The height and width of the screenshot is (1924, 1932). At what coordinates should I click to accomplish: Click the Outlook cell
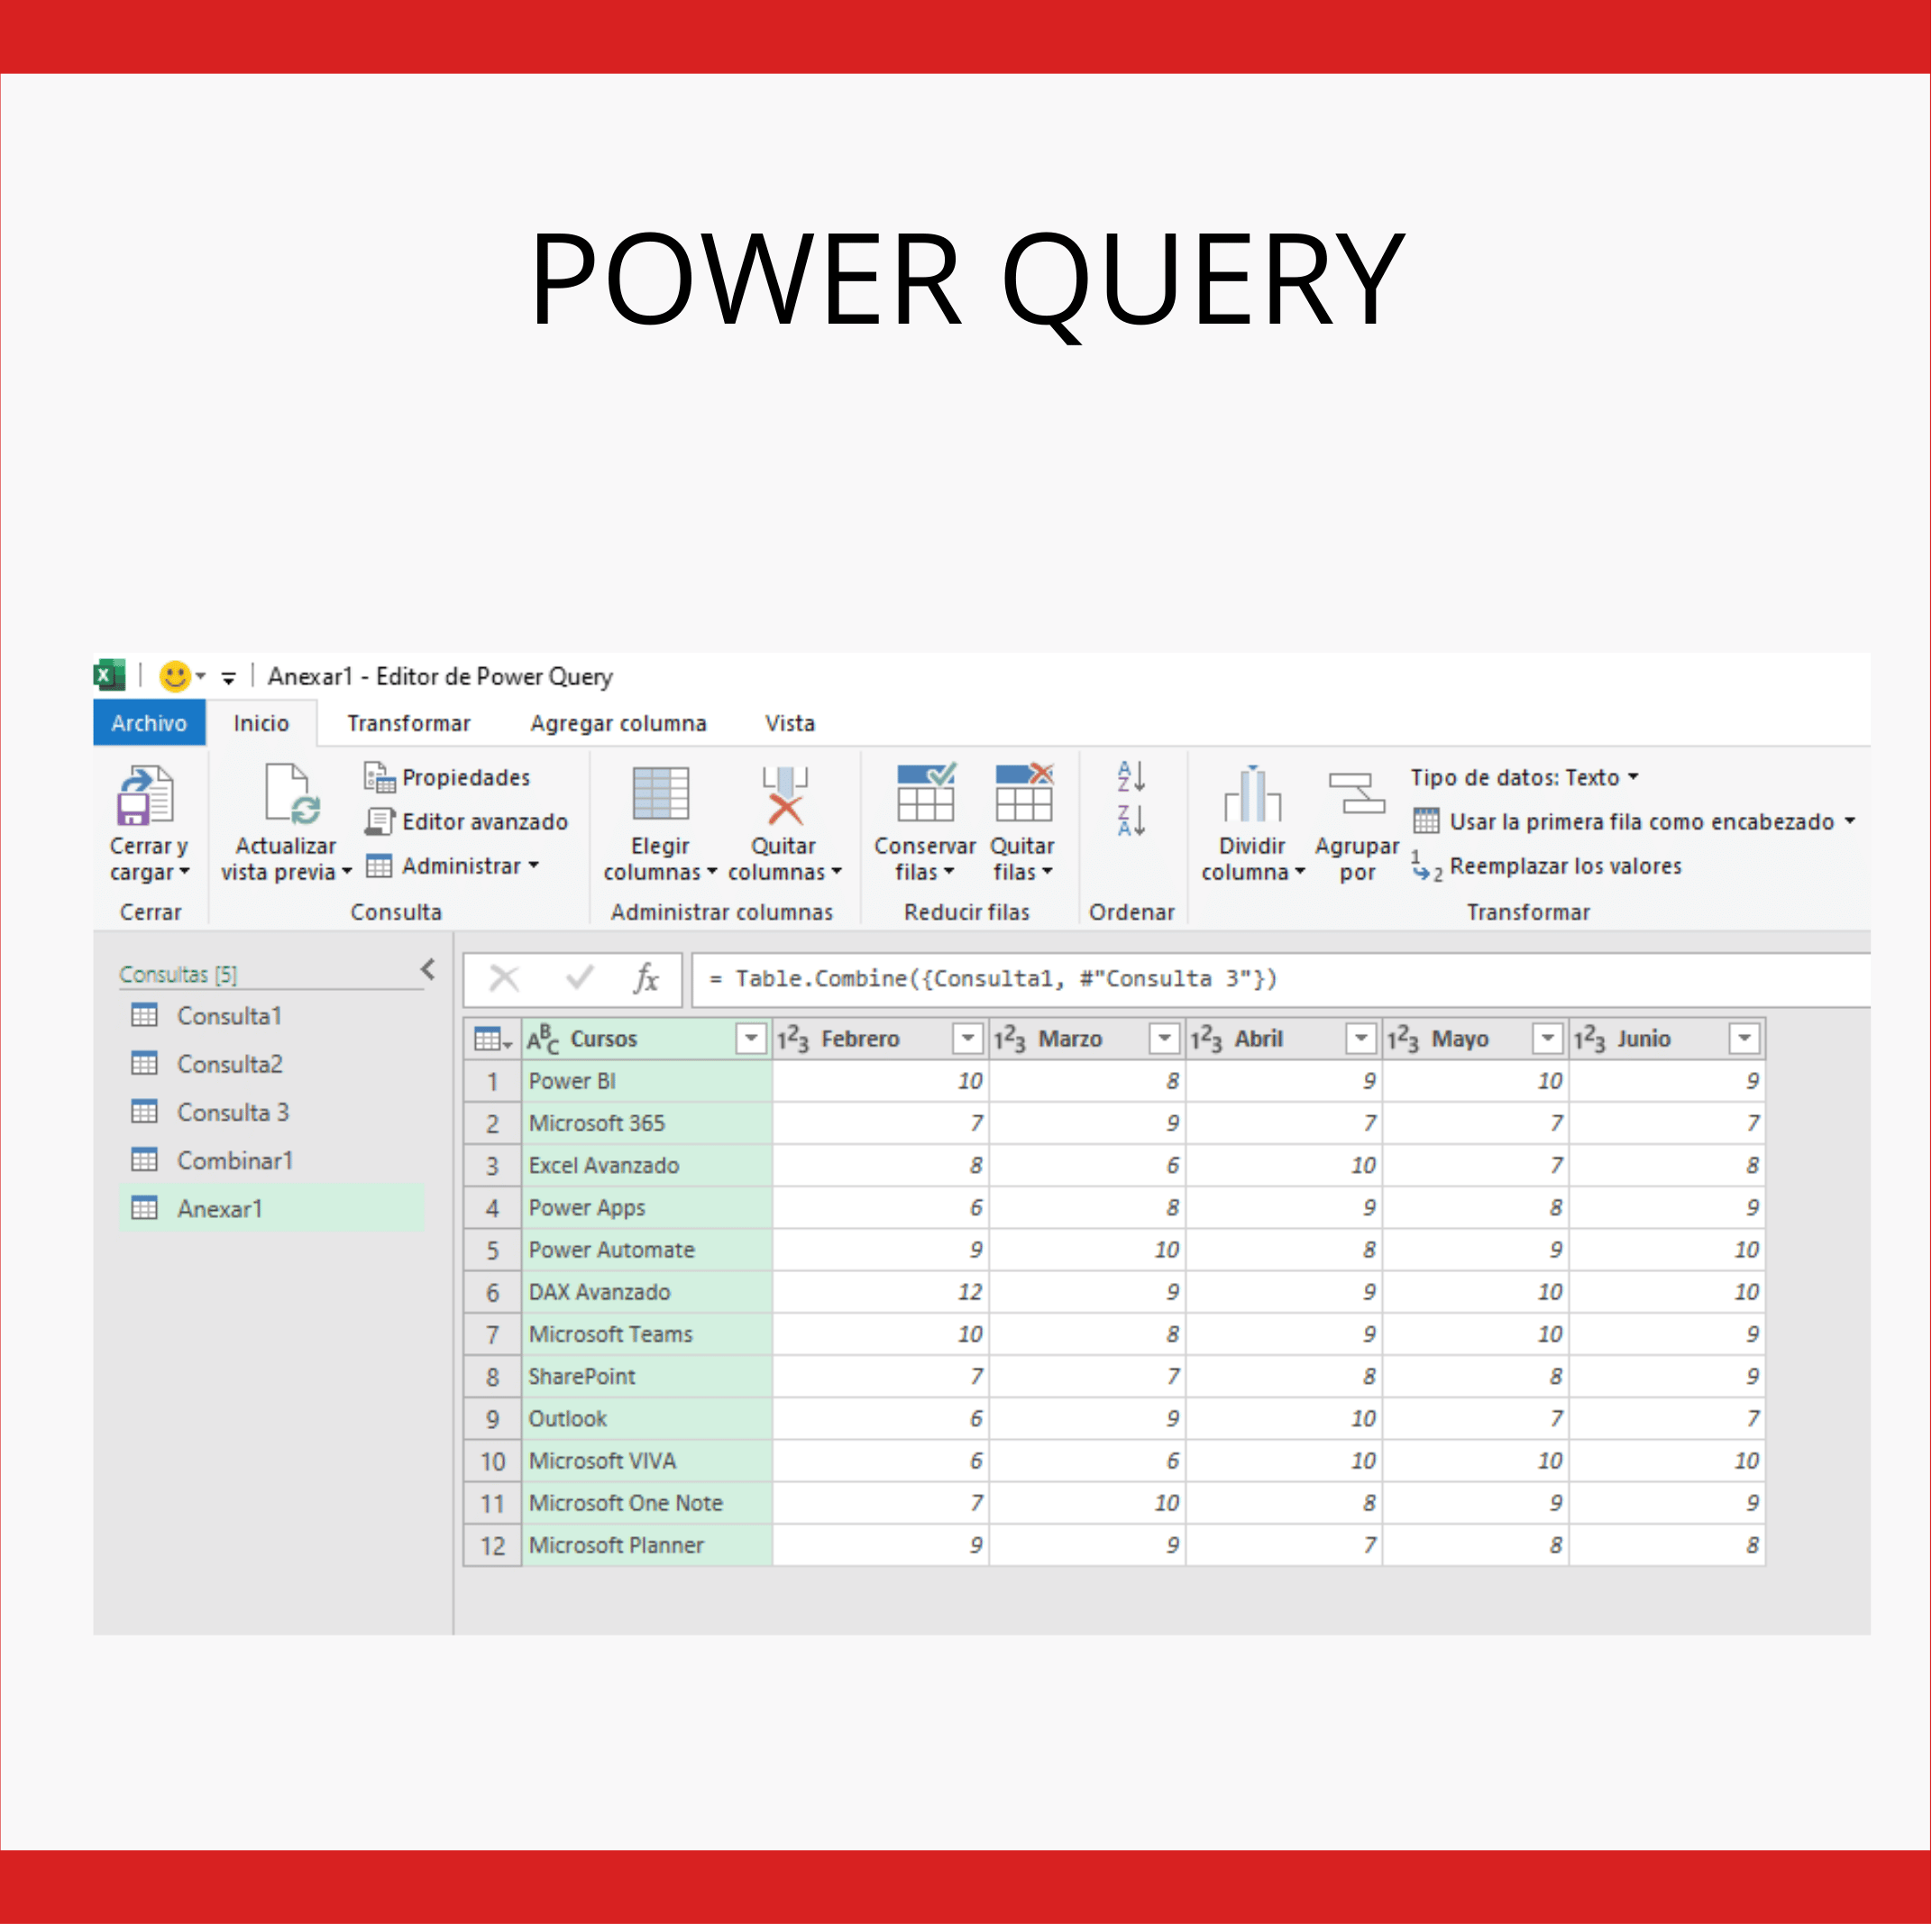tap(647, 1418)
